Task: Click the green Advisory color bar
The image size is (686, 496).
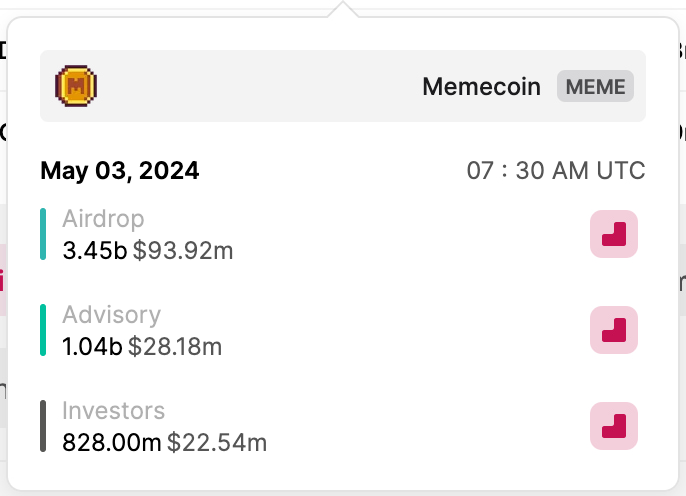Action: pos(43,330)
